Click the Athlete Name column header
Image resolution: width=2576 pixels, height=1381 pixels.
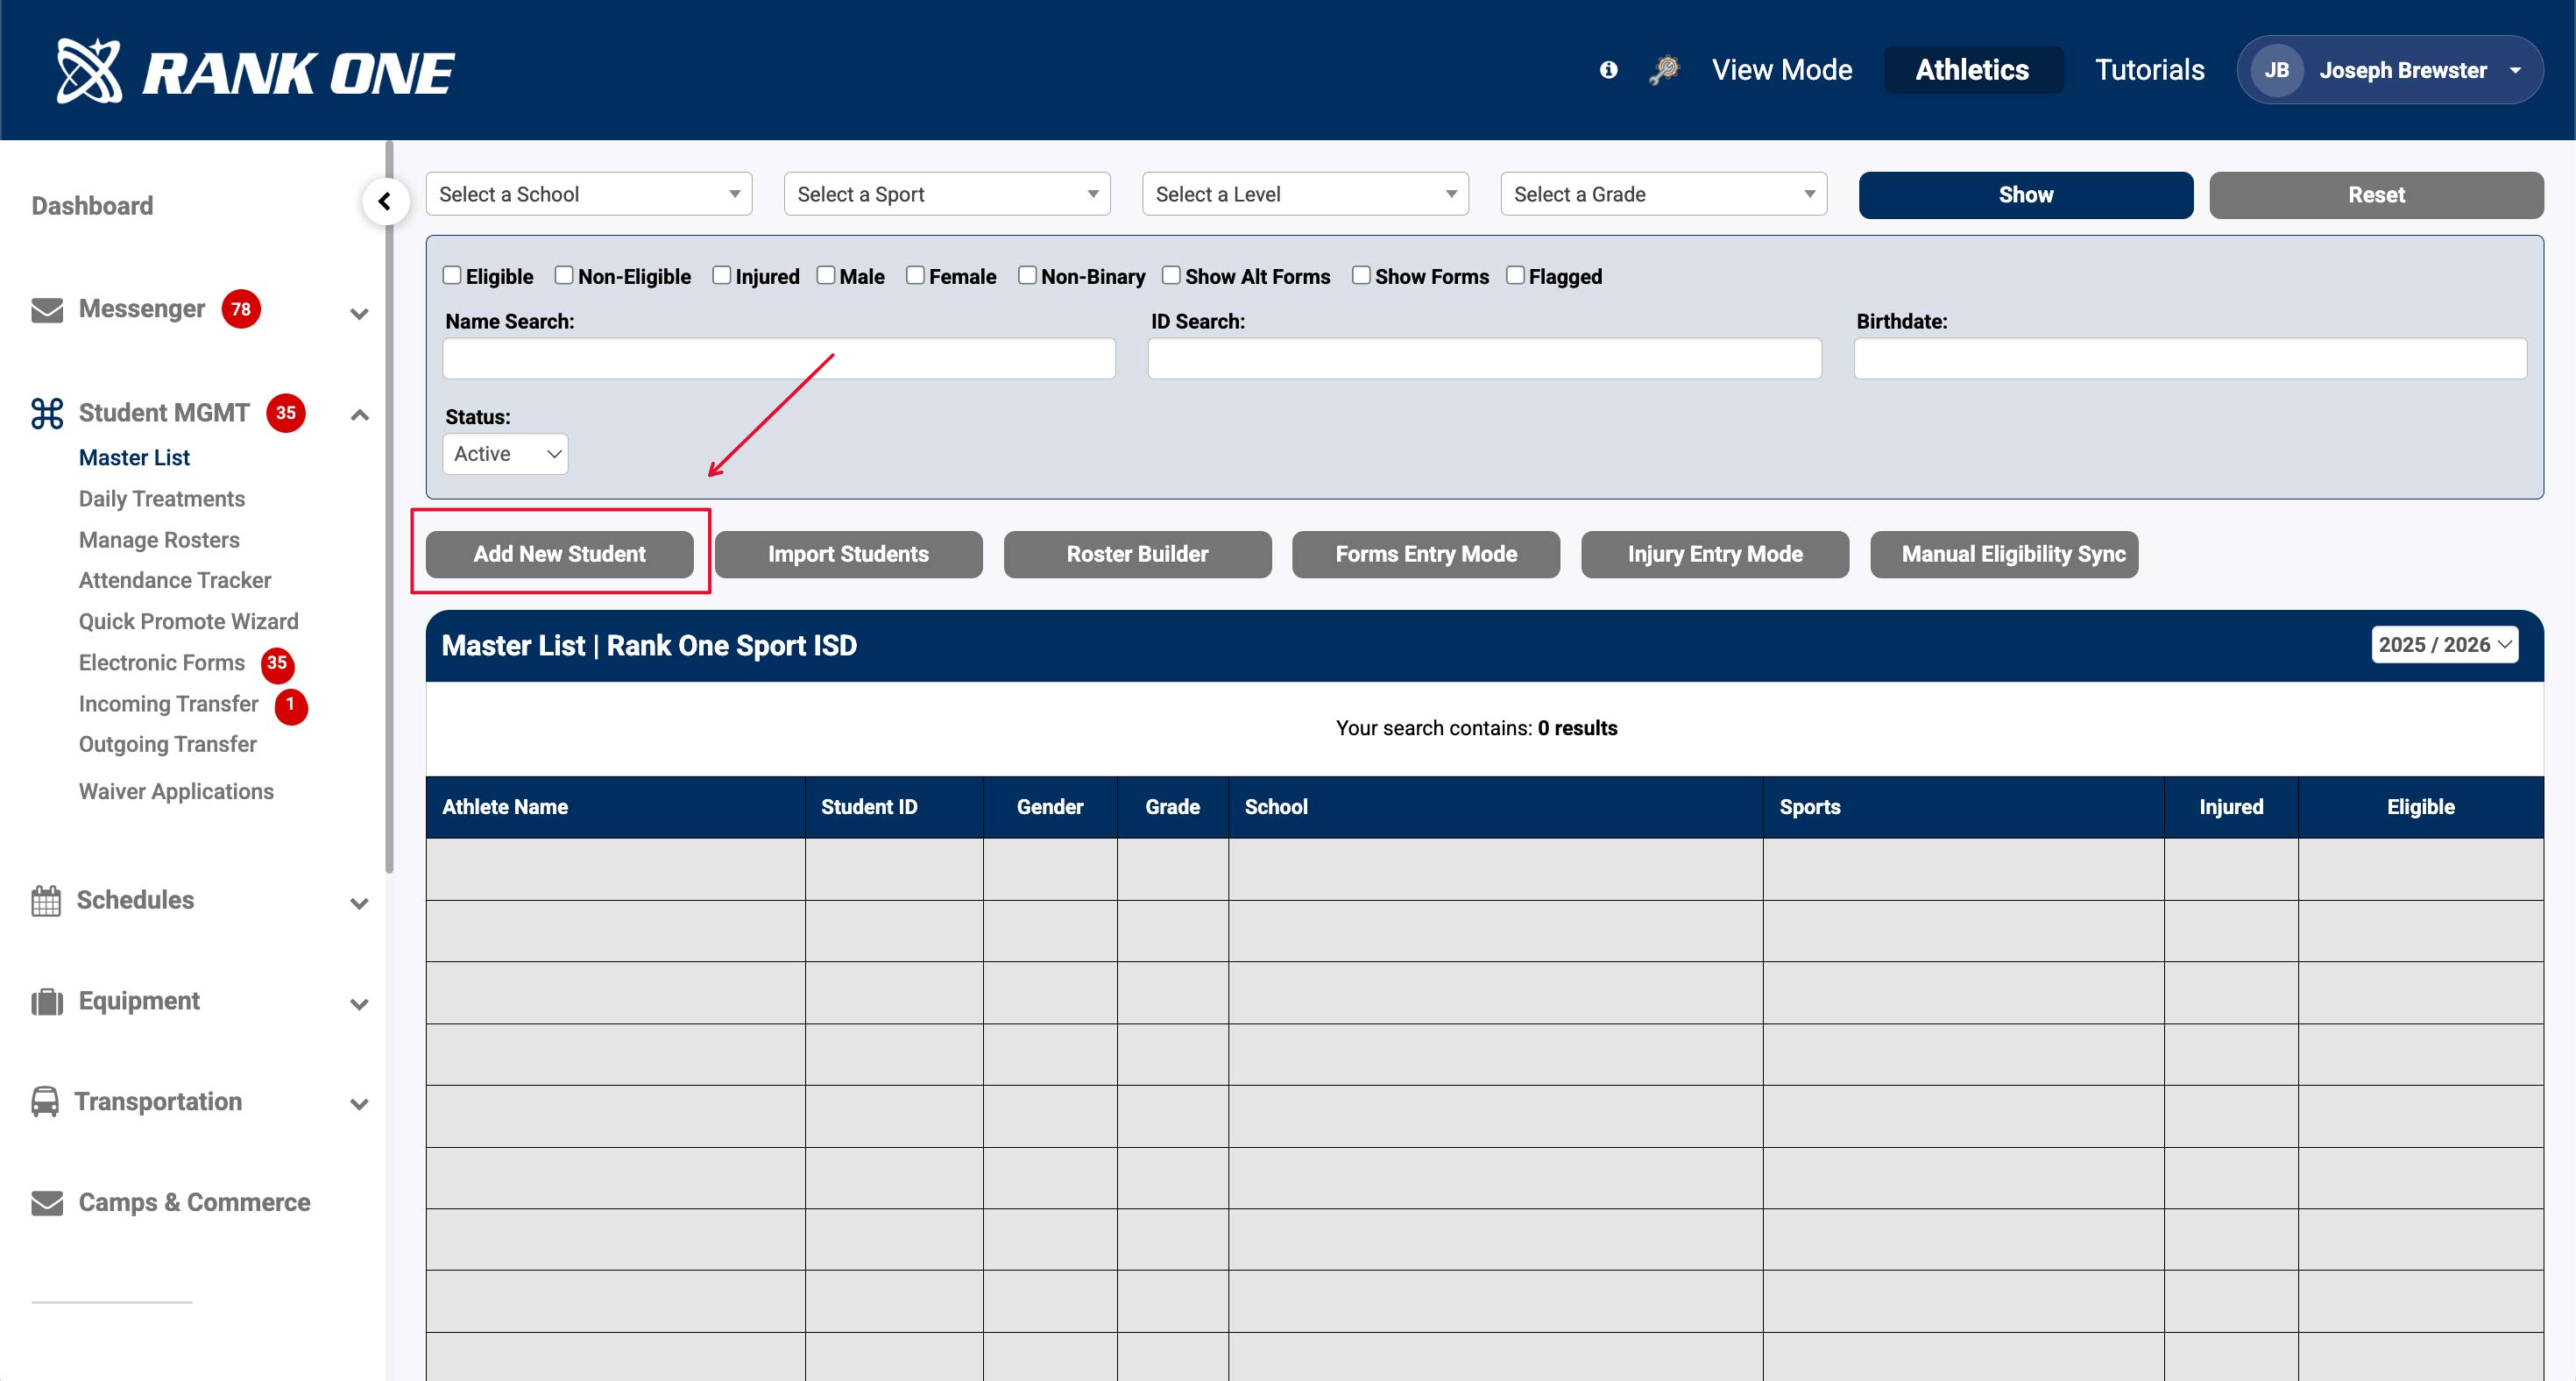(x=614, y=807)
